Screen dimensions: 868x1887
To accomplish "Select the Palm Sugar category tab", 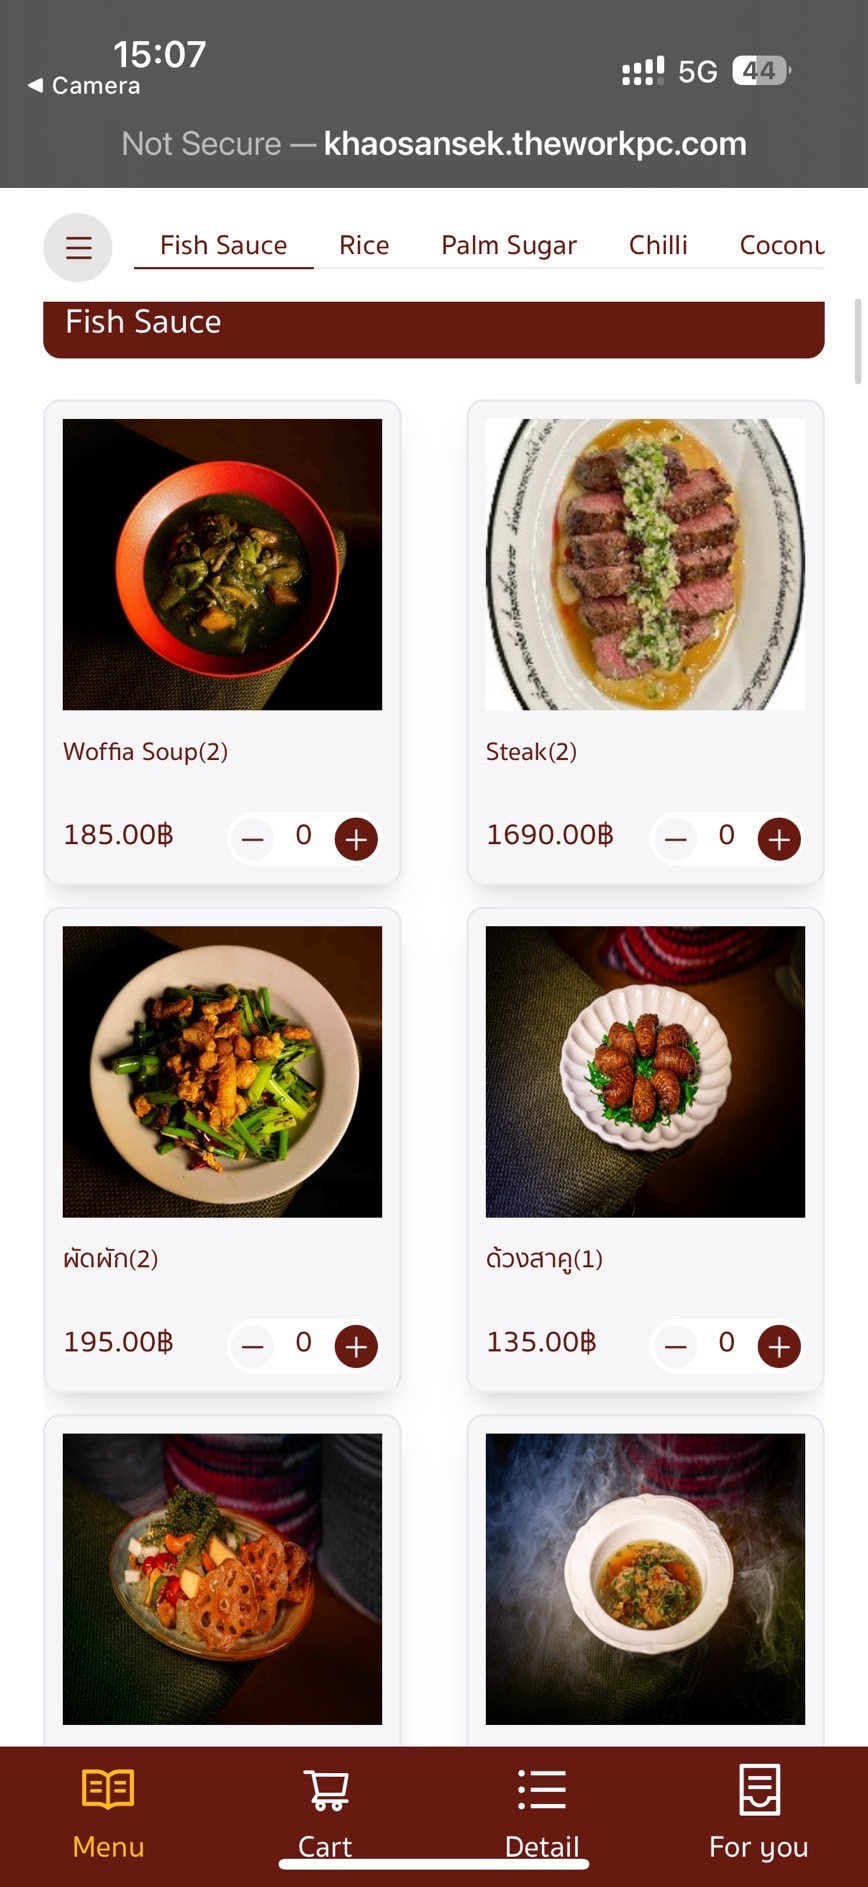I will click(509, 246).
